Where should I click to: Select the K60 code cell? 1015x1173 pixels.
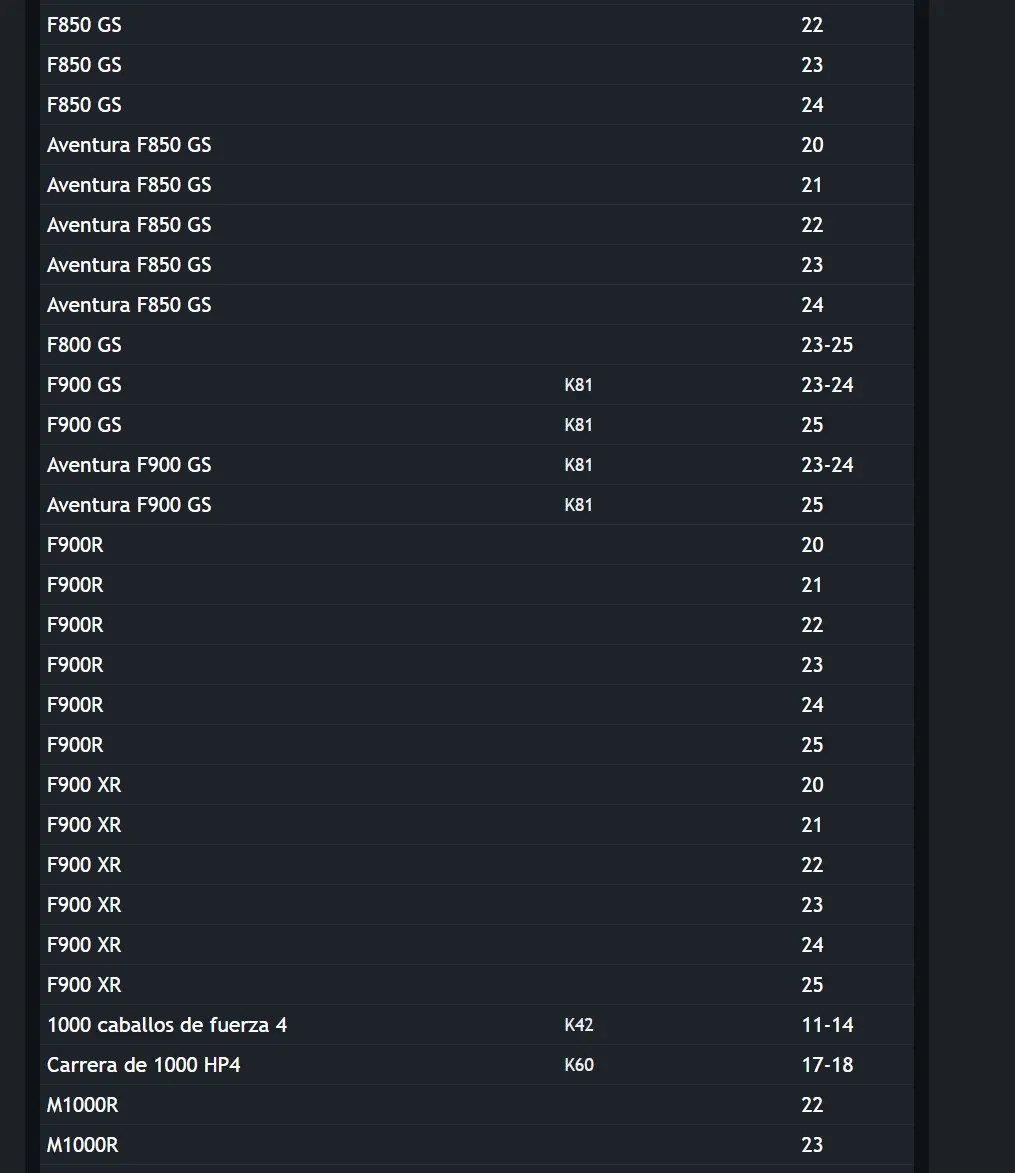[x=578, y=1065]
